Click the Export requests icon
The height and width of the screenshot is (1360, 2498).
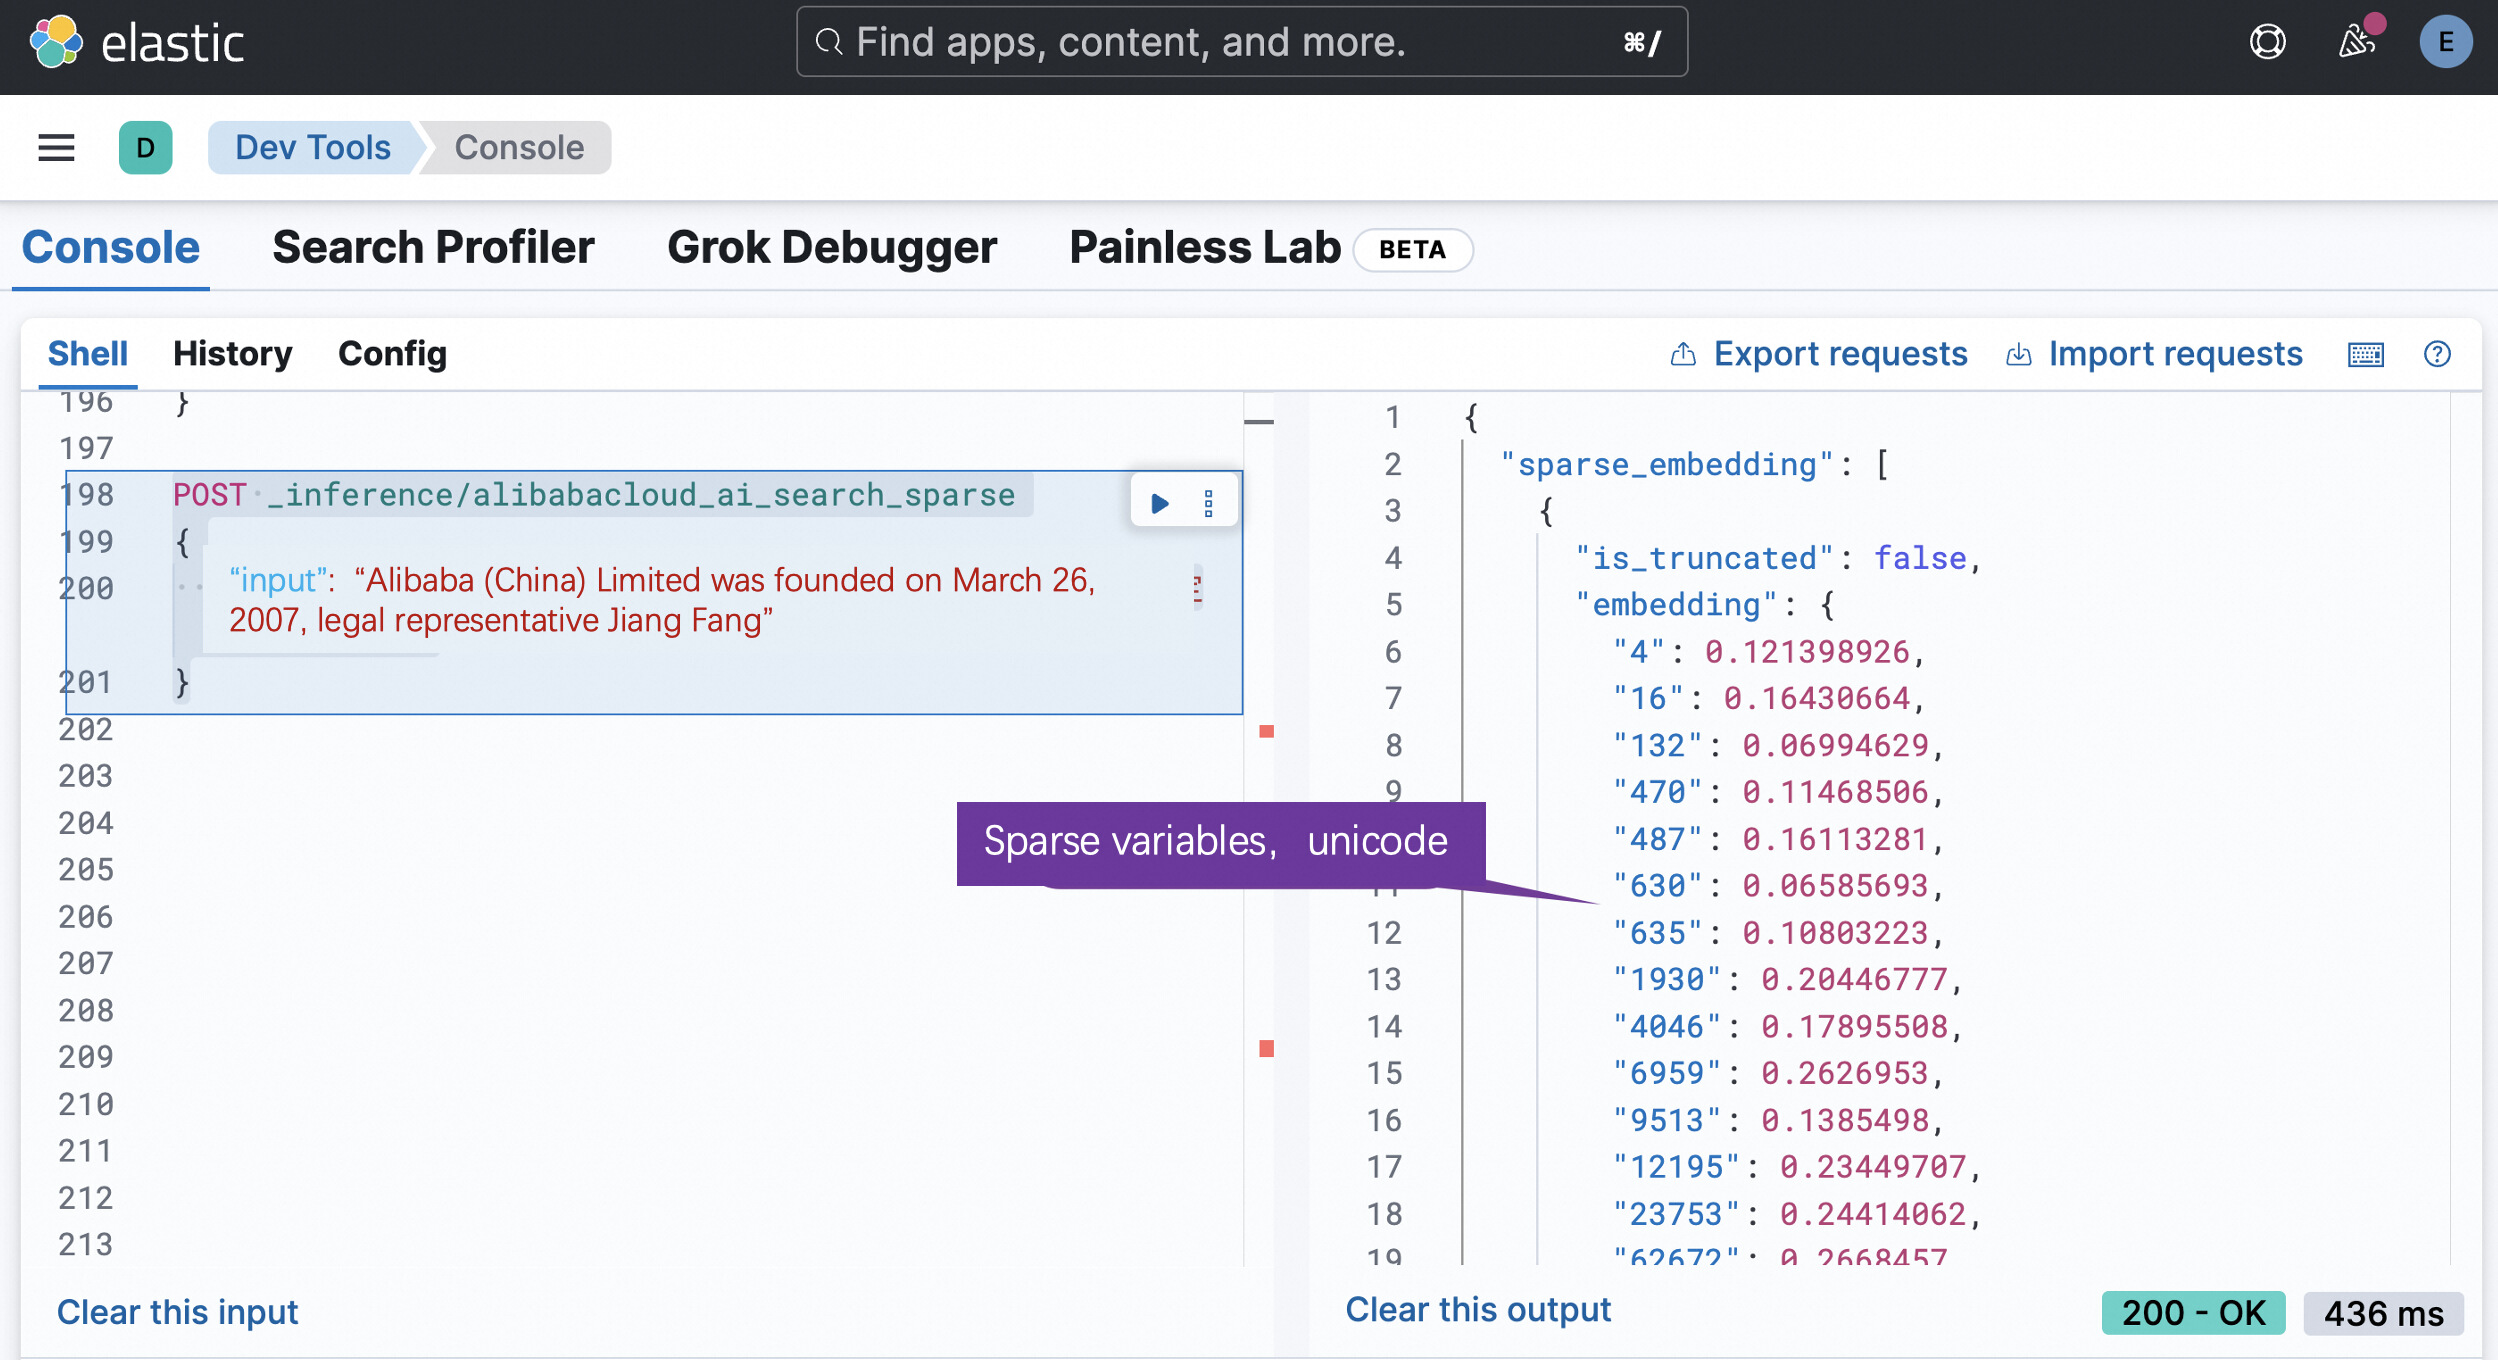click(1683, 354)
